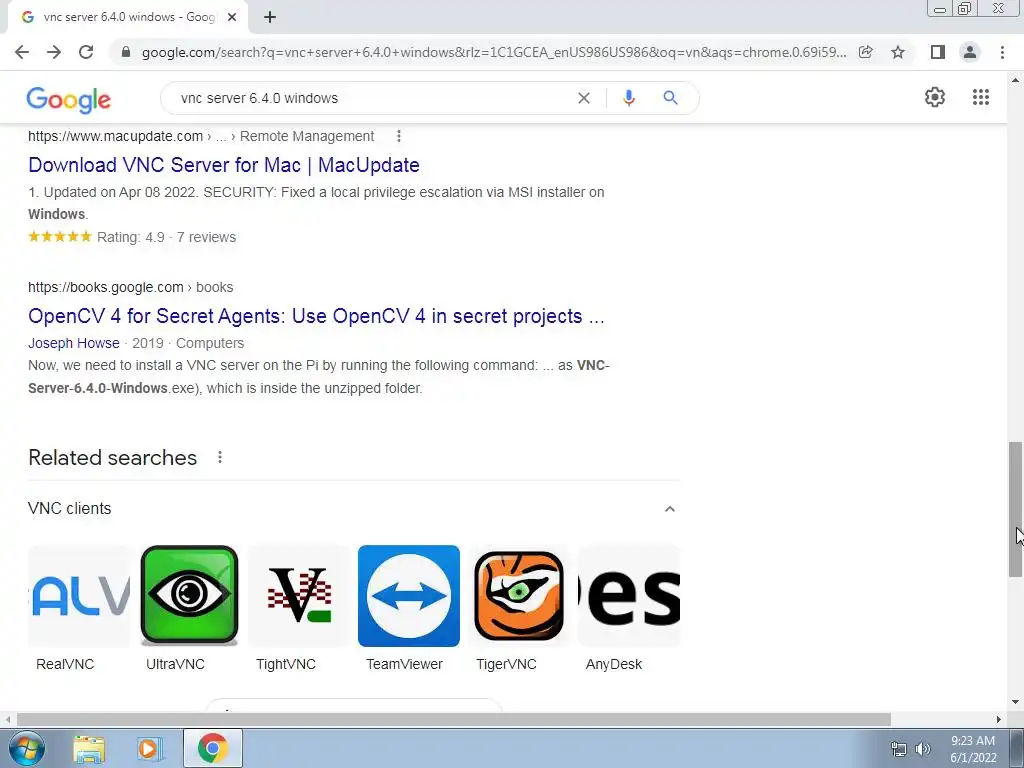Screen dimensions: 1024x768
Task: Open the Chrome three-dot menu
Action: point(1002,52)
